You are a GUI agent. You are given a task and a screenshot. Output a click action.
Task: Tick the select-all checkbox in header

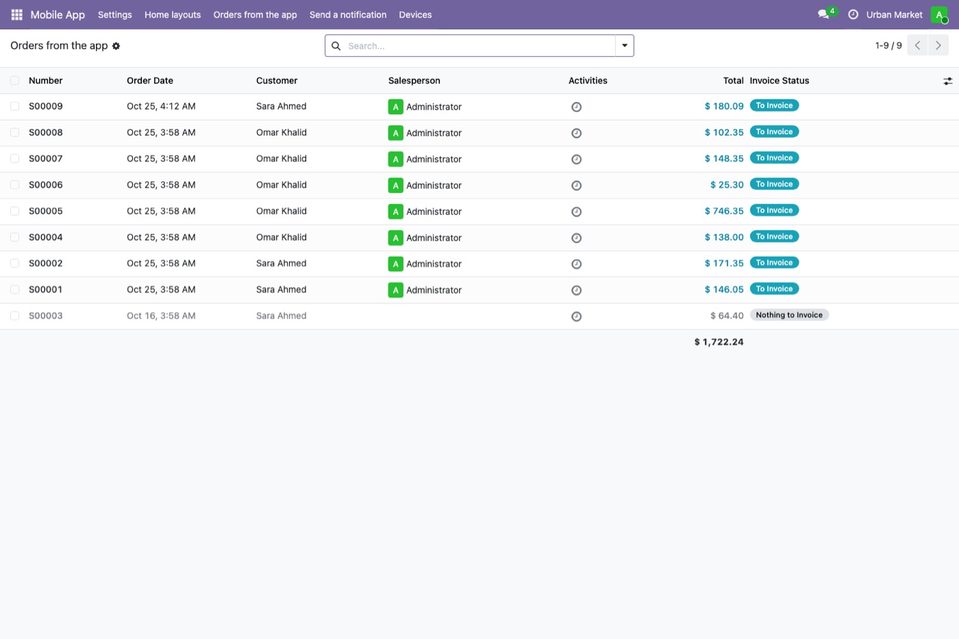(15, 81)
